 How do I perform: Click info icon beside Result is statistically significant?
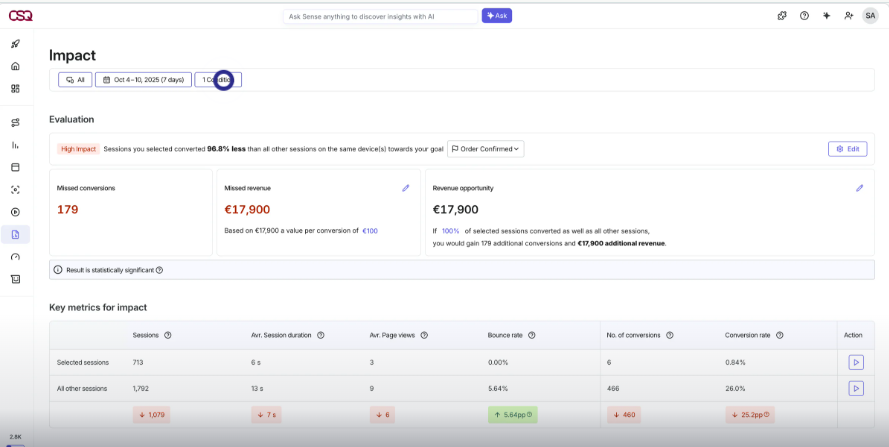point(58,270)
